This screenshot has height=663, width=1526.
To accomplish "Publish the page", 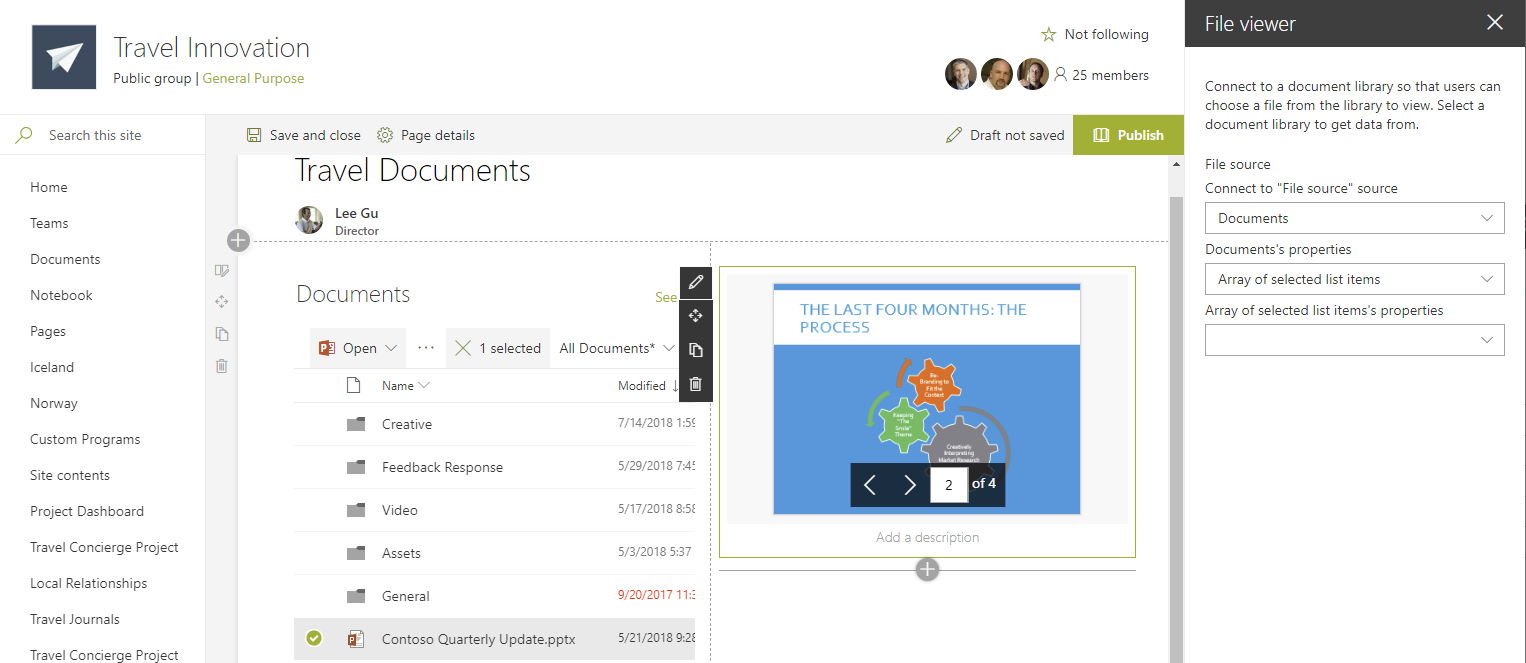I will coord(1128,134).
